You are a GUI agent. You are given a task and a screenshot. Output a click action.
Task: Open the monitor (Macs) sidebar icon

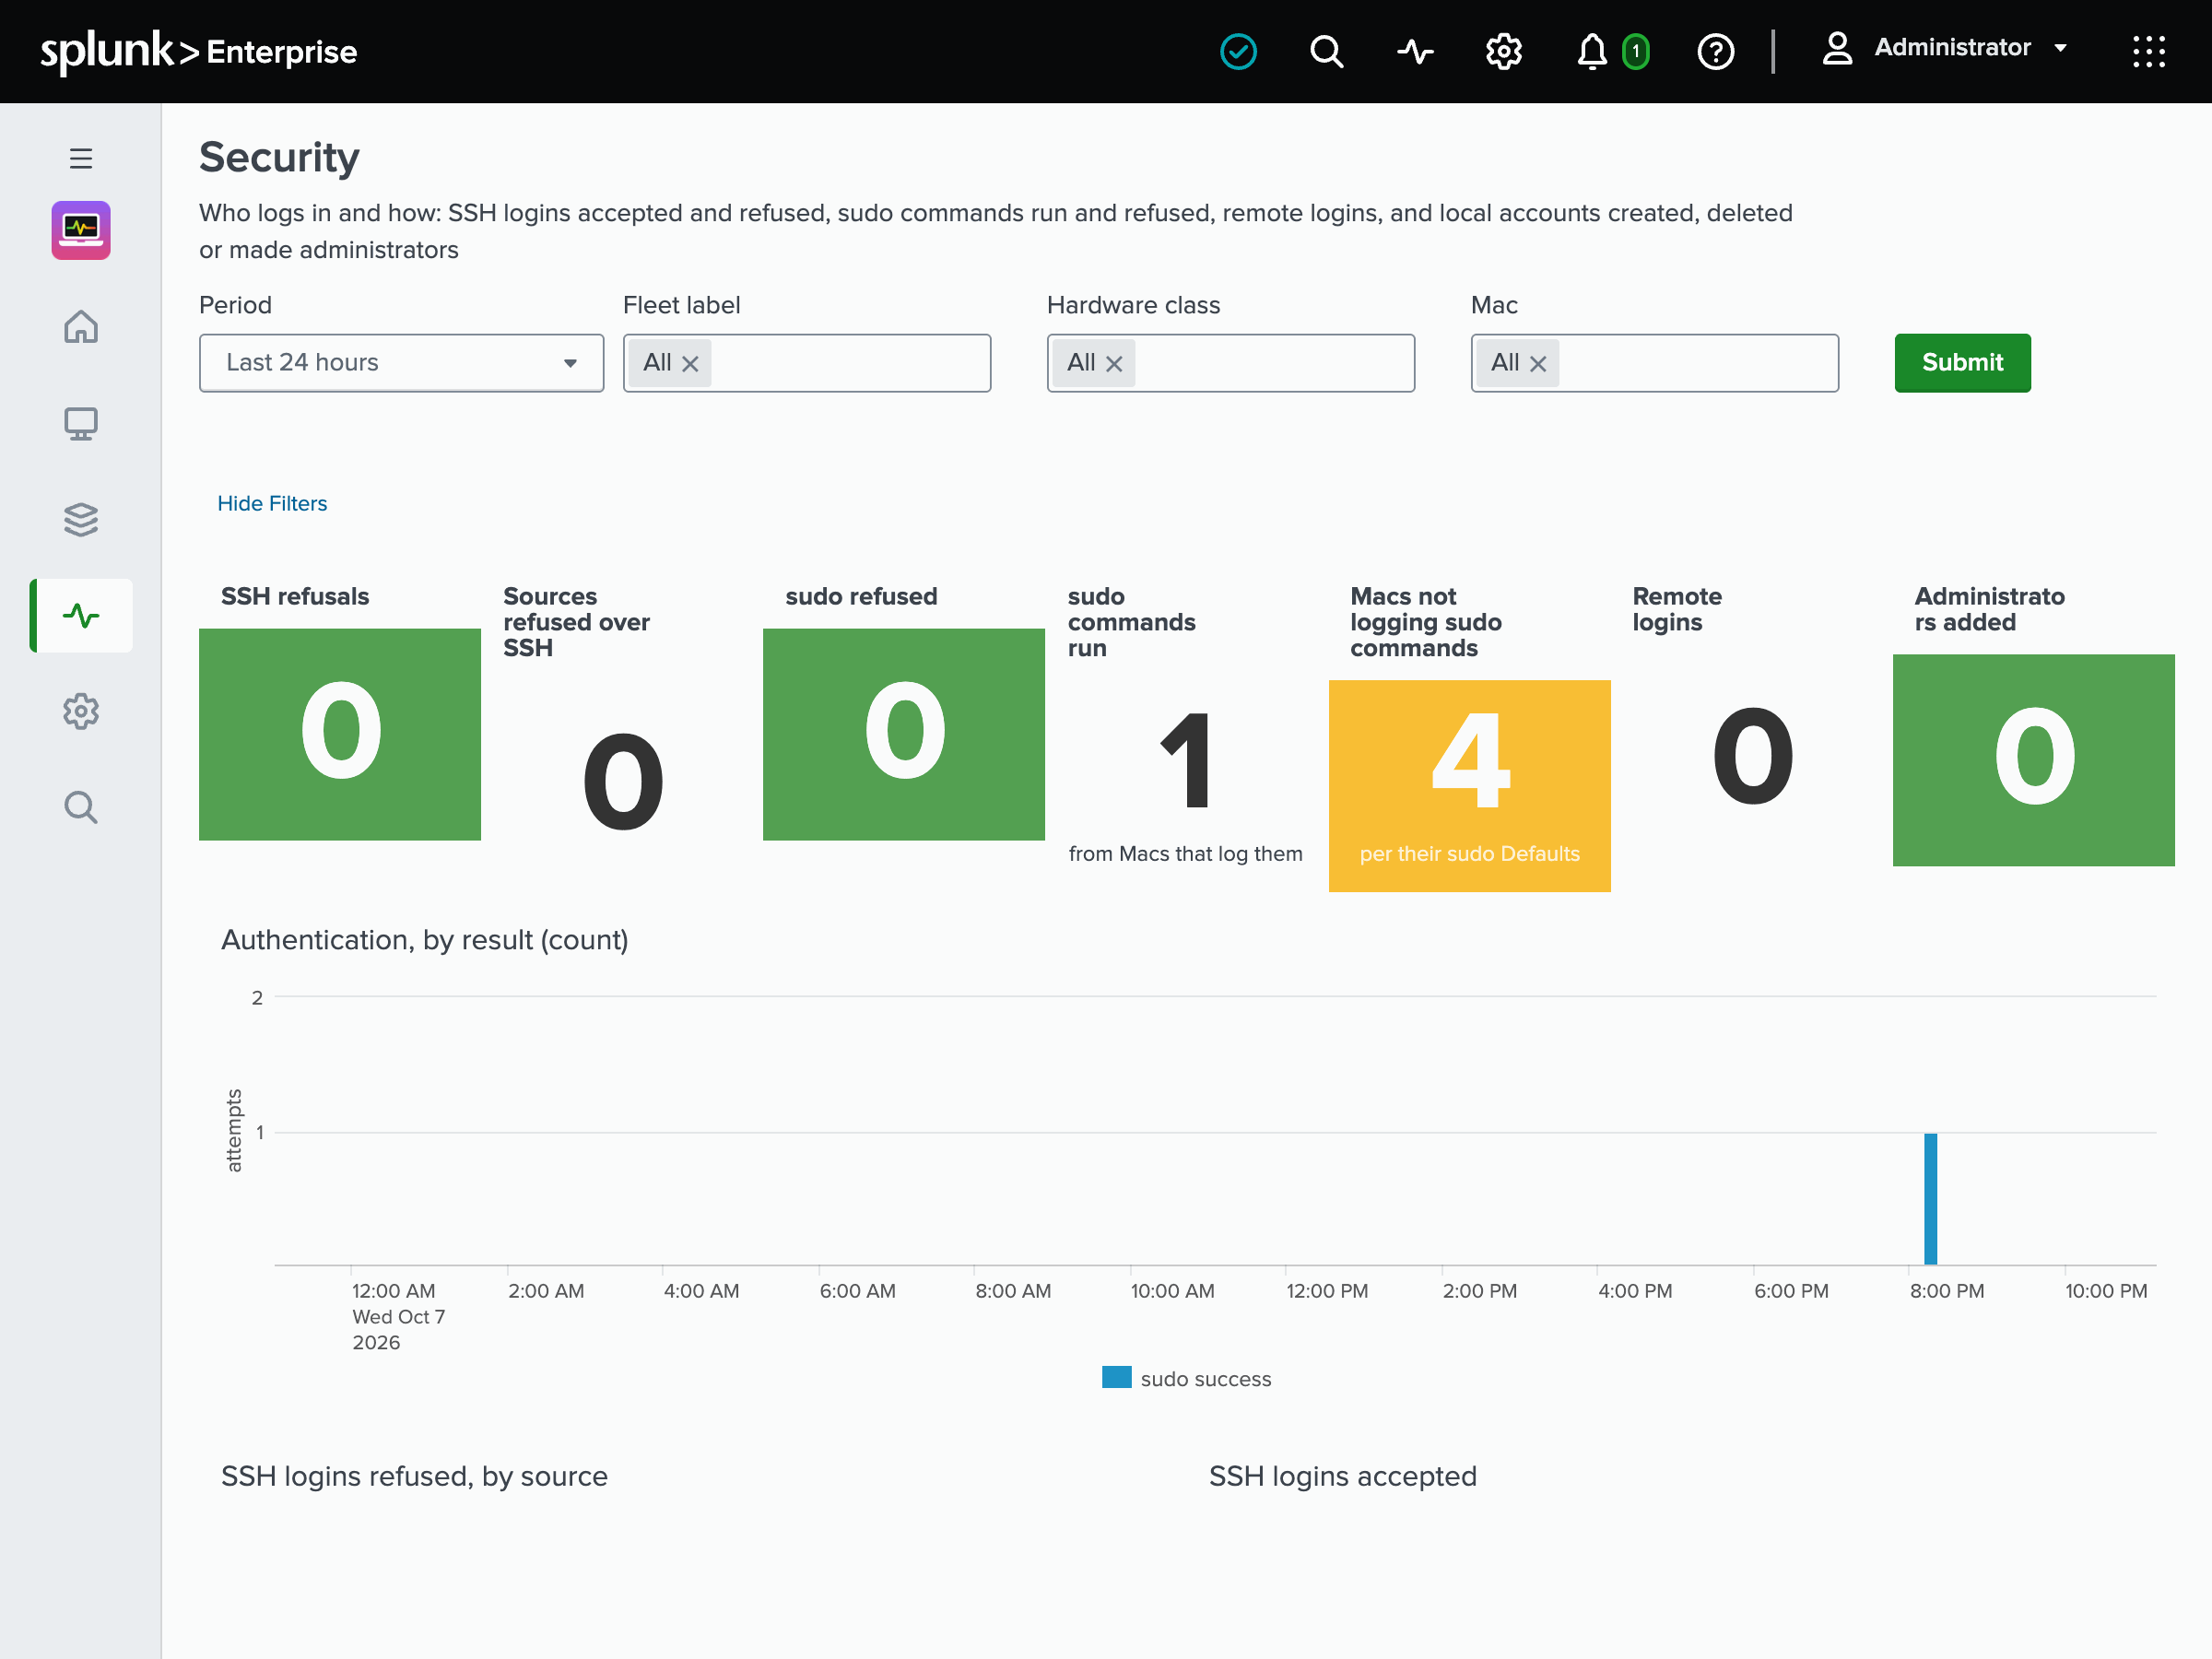pyautogui.click(x=81, y=423)
